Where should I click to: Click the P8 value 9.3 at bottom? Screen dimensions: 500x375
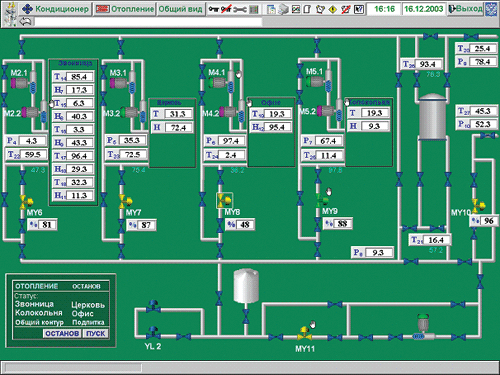378,253
